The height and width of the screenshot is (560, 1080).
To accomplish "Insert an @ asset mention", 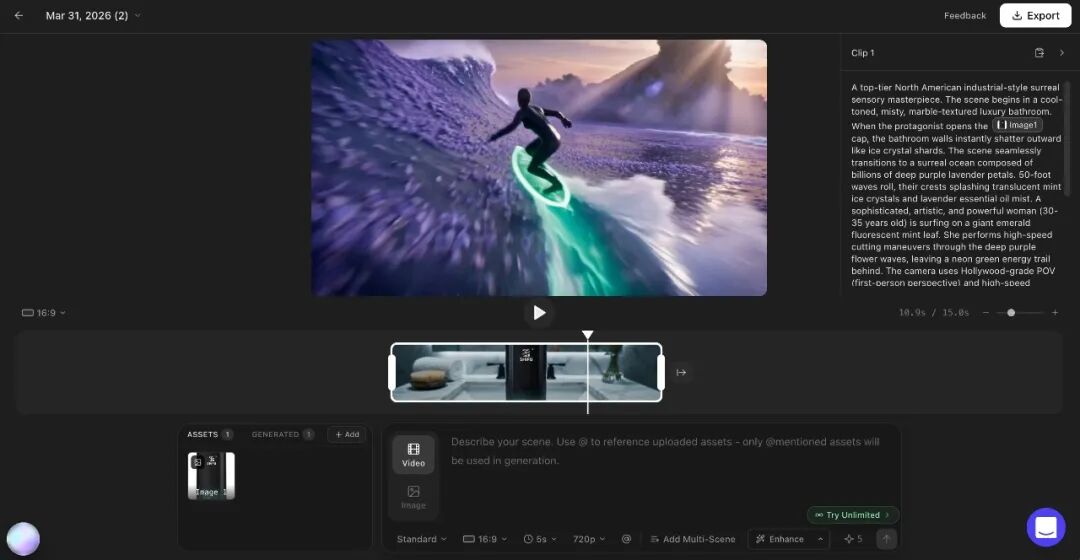I will coord(626,539).
